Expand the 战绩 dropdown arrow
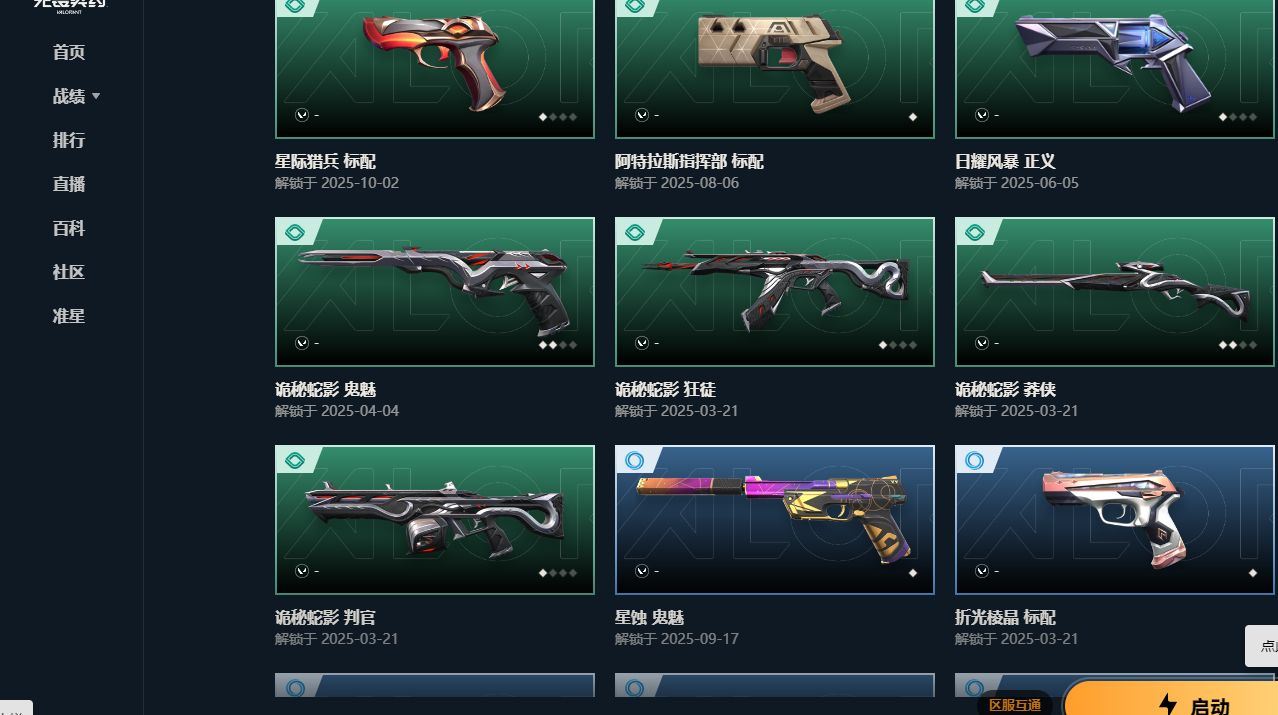This screenshot has width=1278, height=715. coord(96,96)
